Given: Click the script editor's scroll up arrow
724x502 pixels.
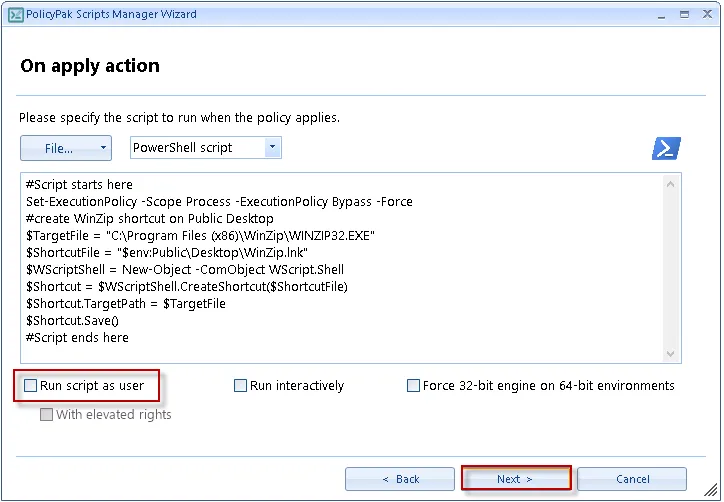Looking at the screenshot, I should [x=673, y=182].
